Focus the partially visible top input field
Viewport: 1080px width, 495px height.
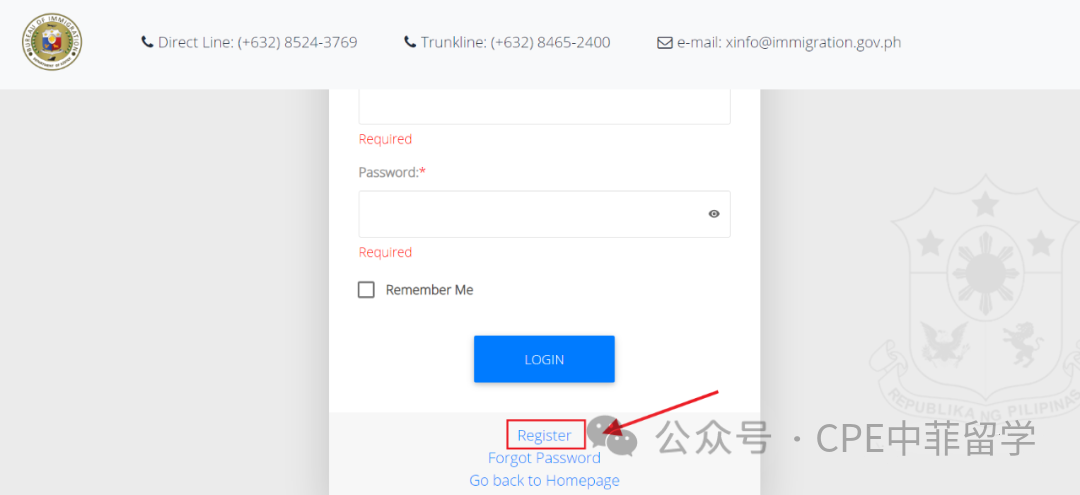(x=544, y=107)
